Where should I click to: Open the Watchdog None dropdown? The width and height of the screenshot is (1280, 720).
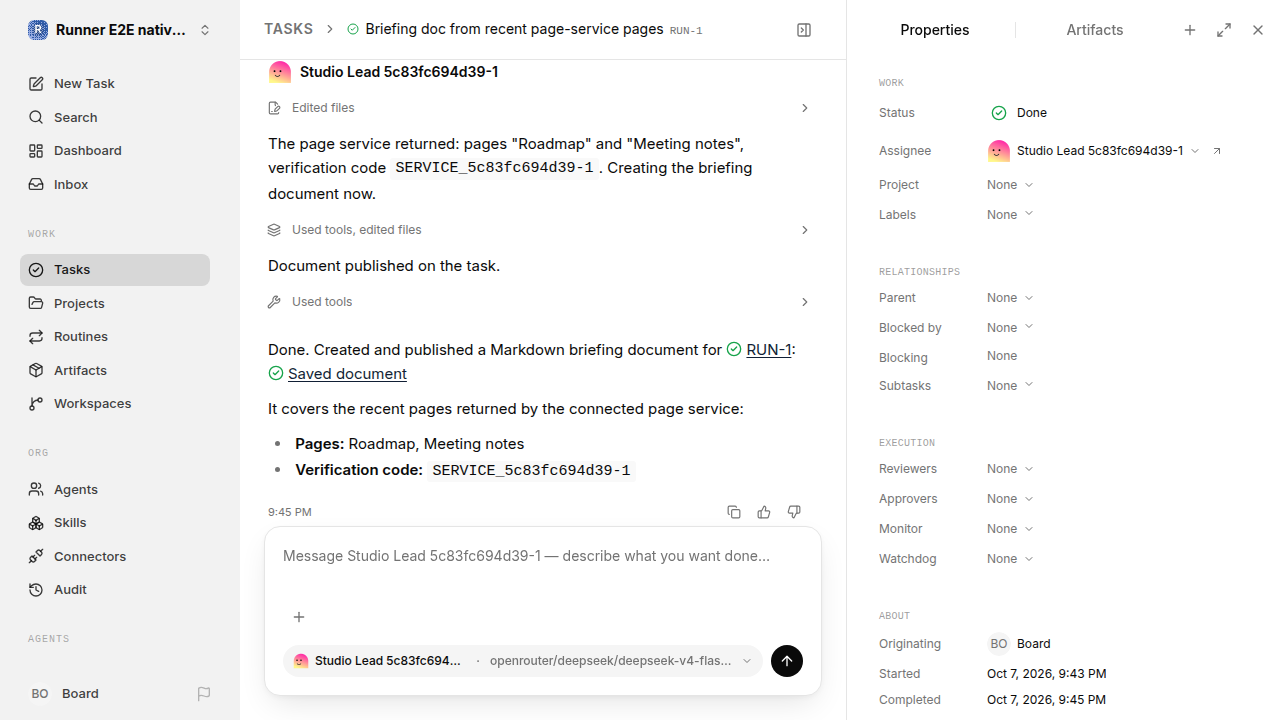tap(1010, 559)
